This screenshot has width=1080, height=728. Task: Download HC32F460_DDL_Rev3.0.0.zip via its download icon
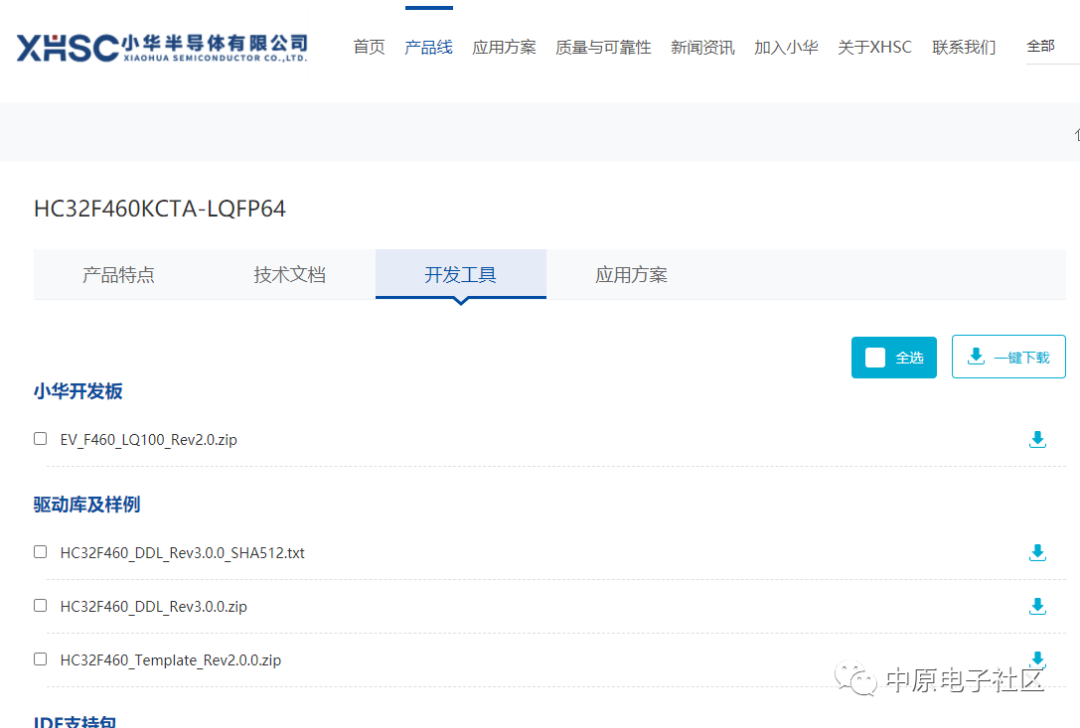tap(1037, 606)
